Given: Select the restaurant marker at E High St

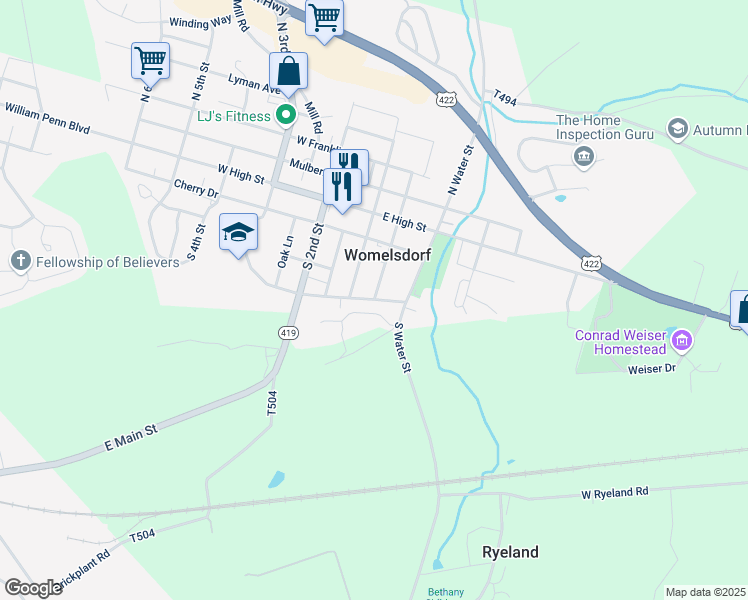Looking at the screenshot, I should pos(342,187).
